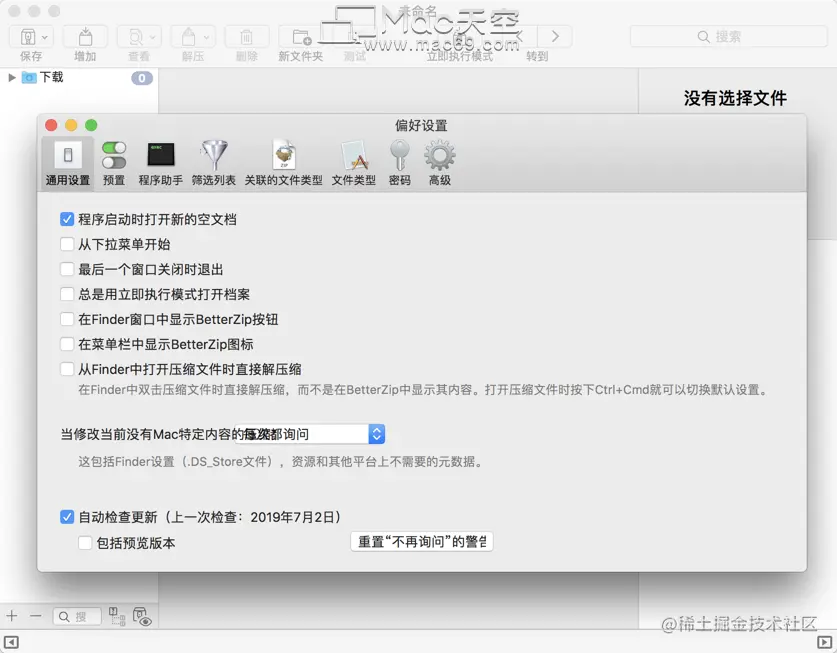Open the 通用设置 preferences tab
The width and height of the screenshot is (837, 653).
click(68, 163)
